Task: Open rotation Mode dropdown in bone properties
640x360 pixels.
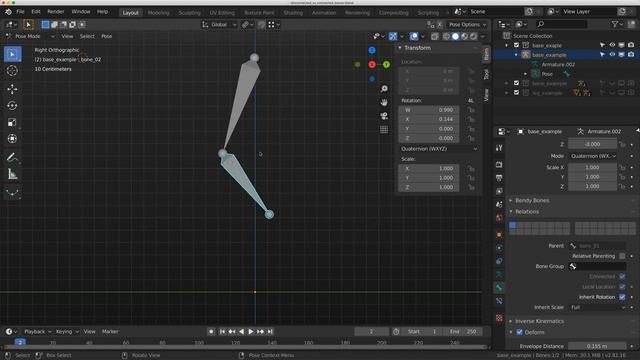Action: point(593,156)
